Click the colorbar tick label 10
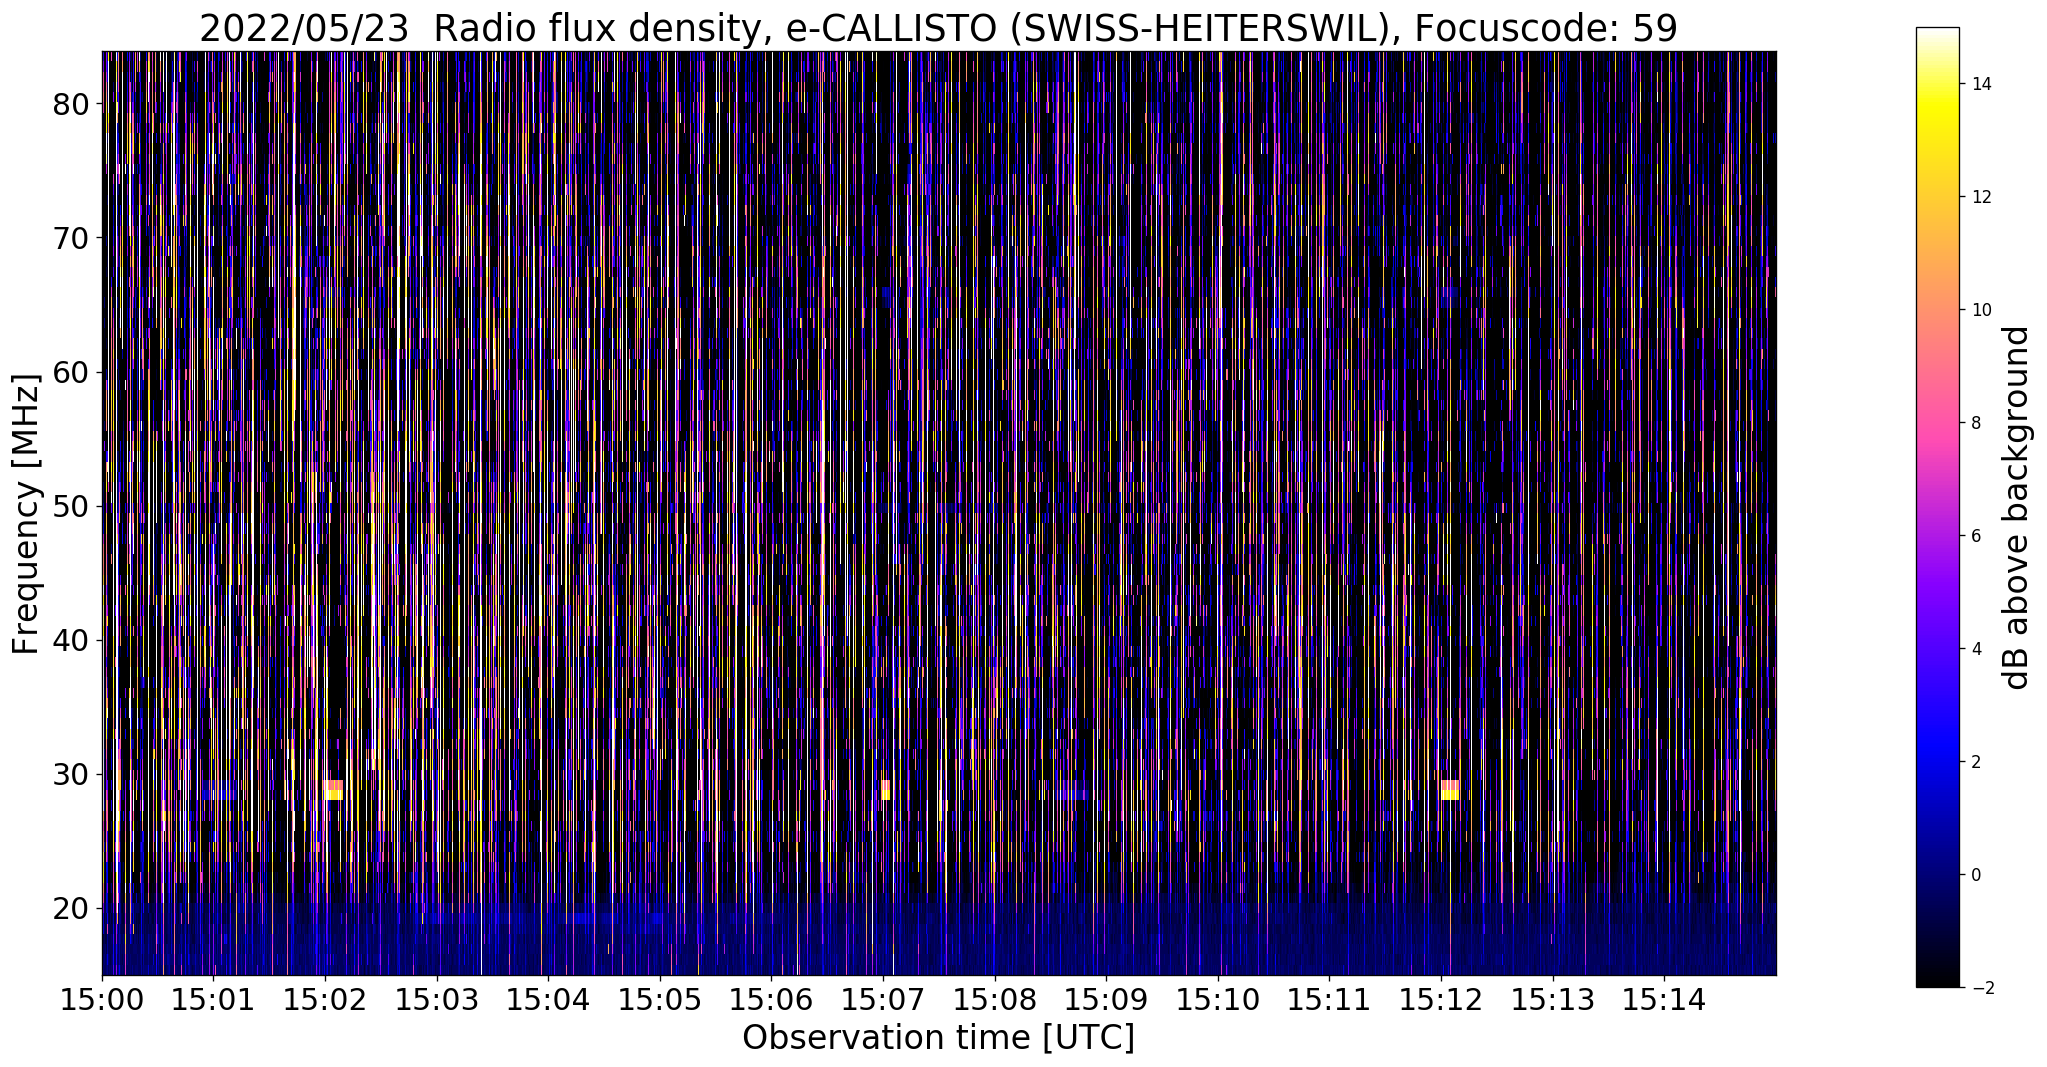The image size is (2047, 1067). [1980, 310]
